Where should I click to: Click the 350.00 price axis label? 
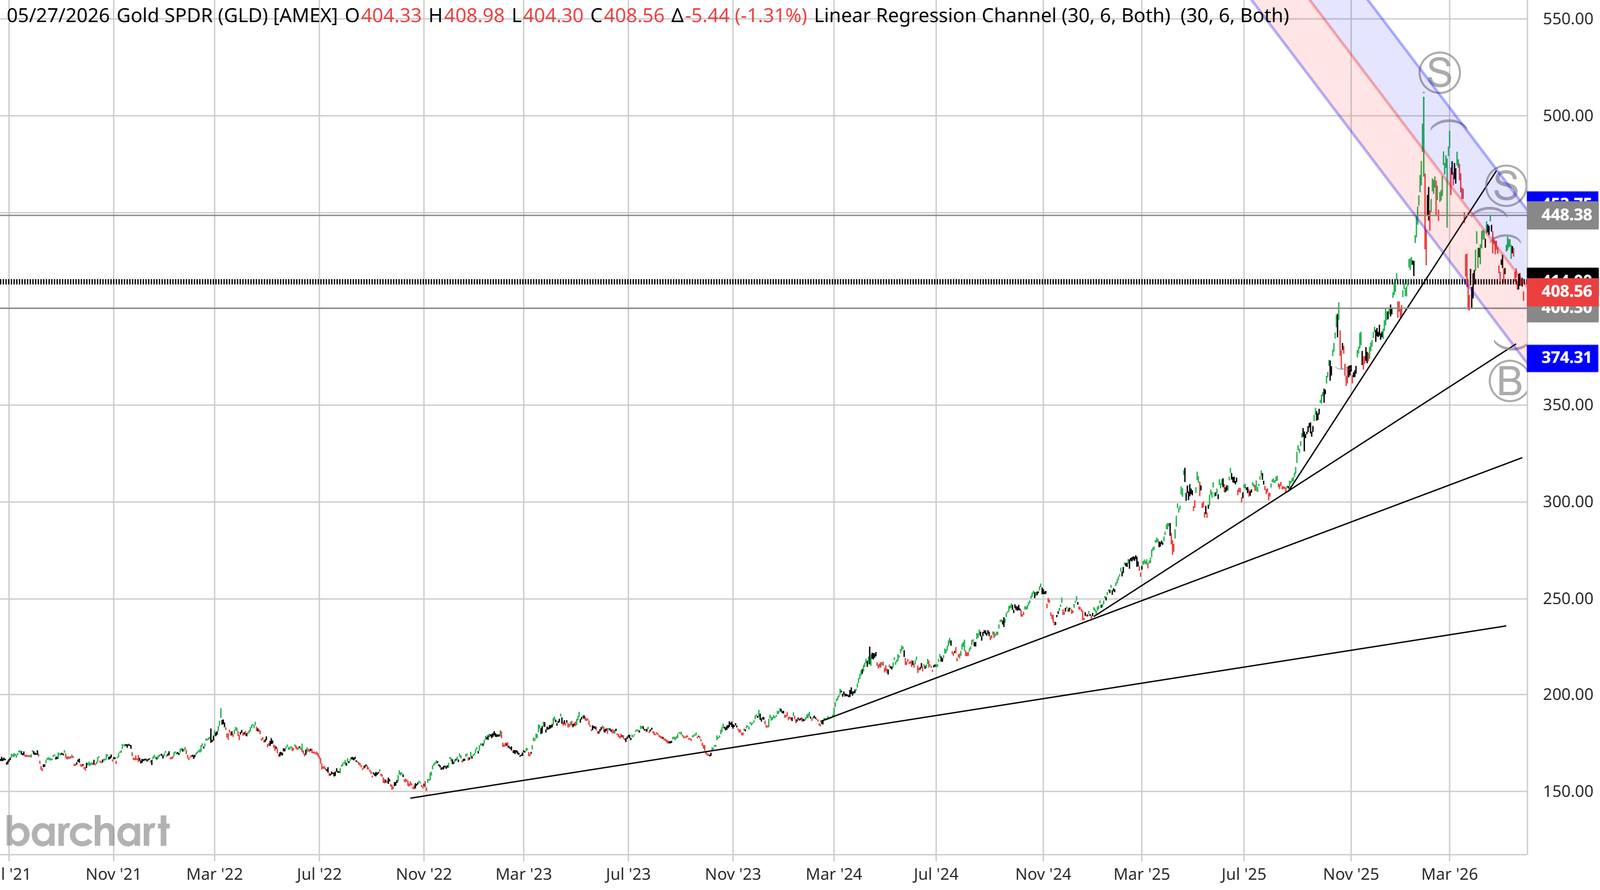(x=1567, y=405)
